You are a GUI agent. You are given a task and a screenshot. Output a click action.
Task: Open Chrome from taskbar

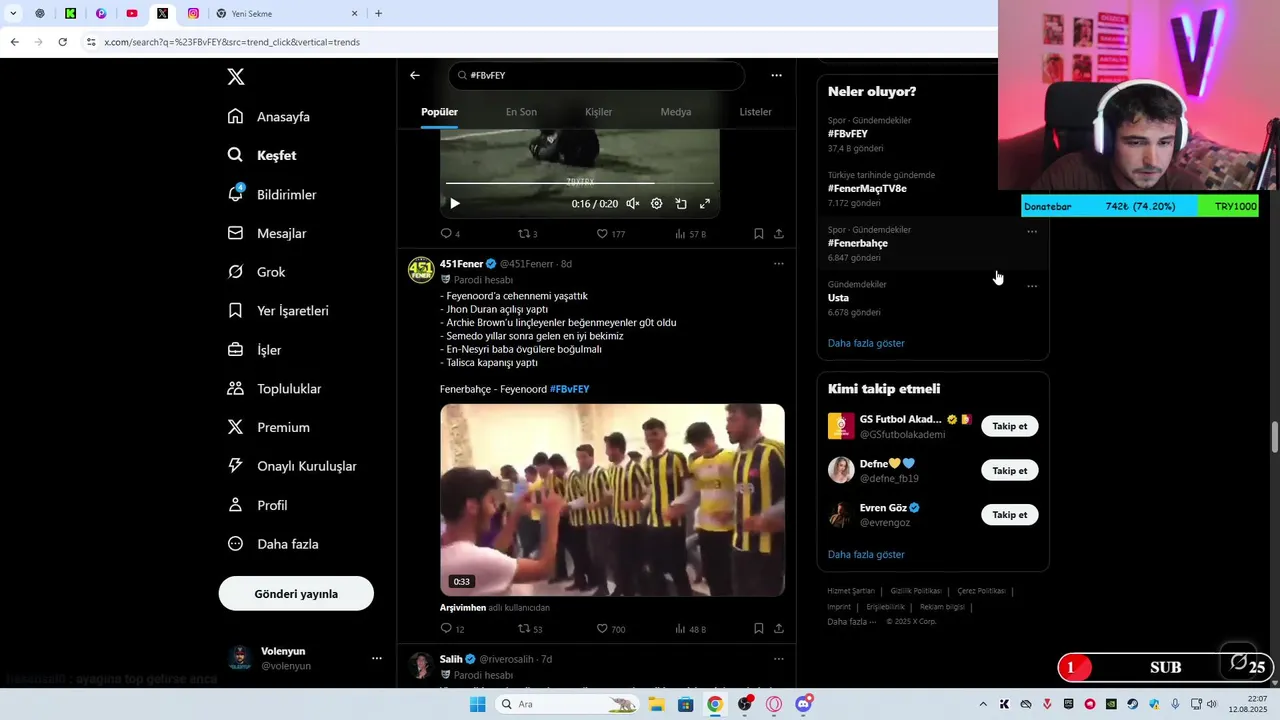click(714, 704)
